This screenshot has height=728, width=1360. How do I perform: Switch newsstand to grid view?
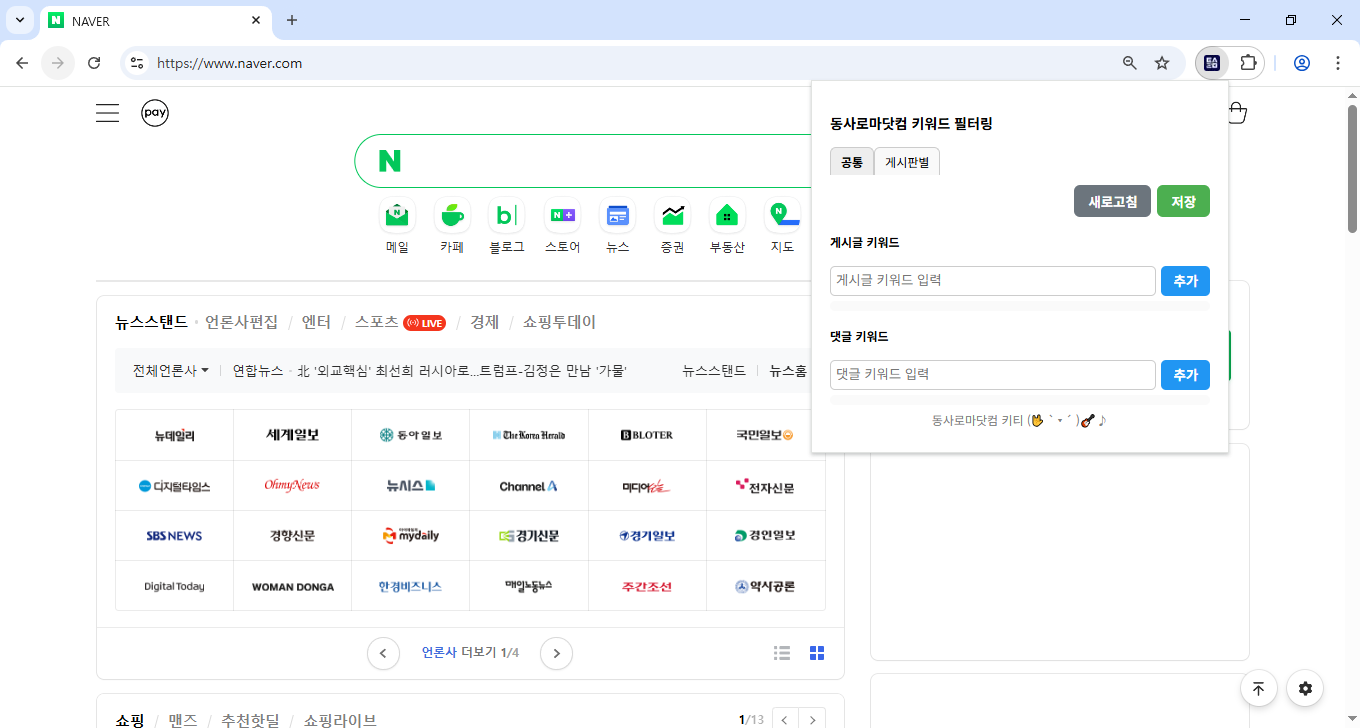(817, 653)
